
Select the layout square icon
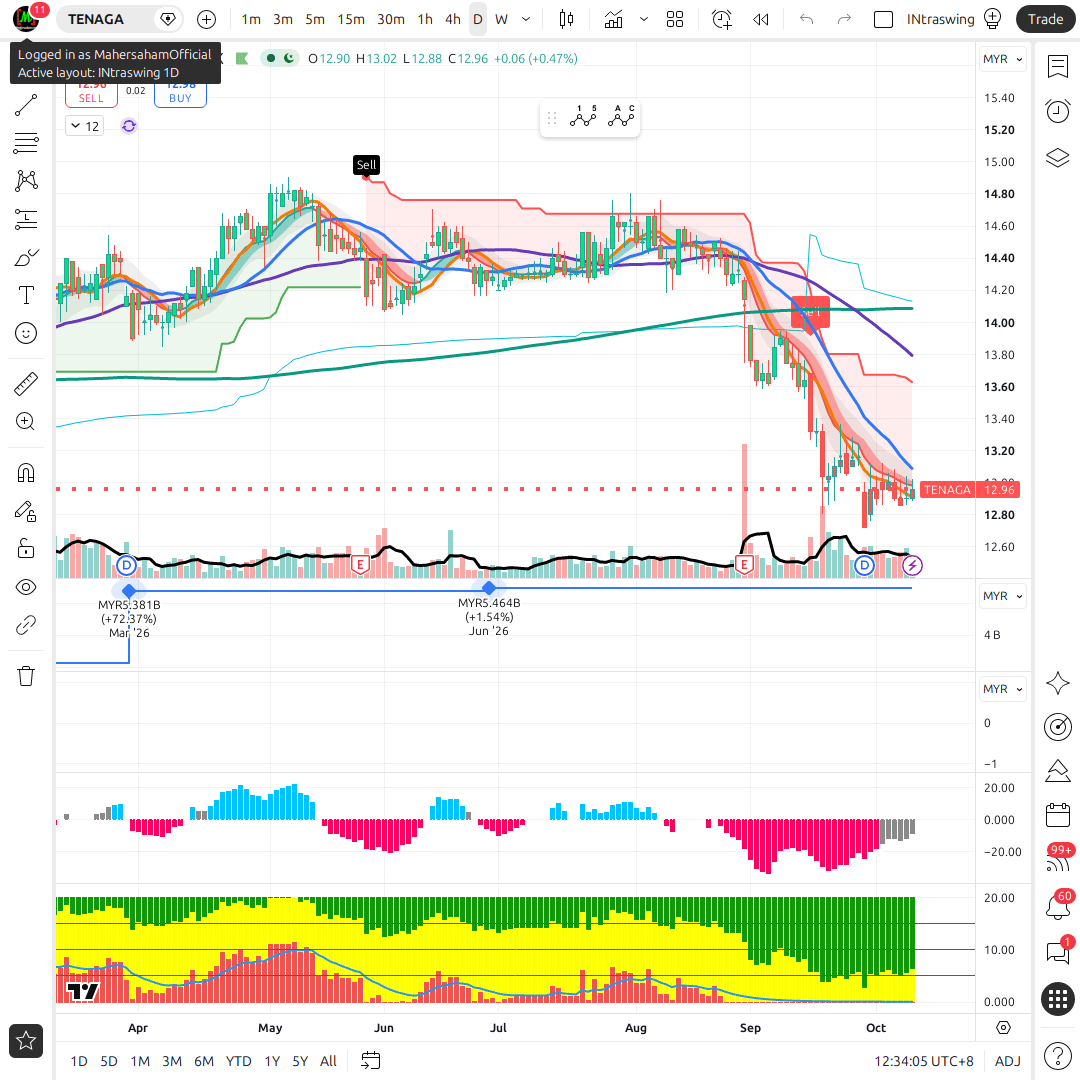click(x=883, y=19)
